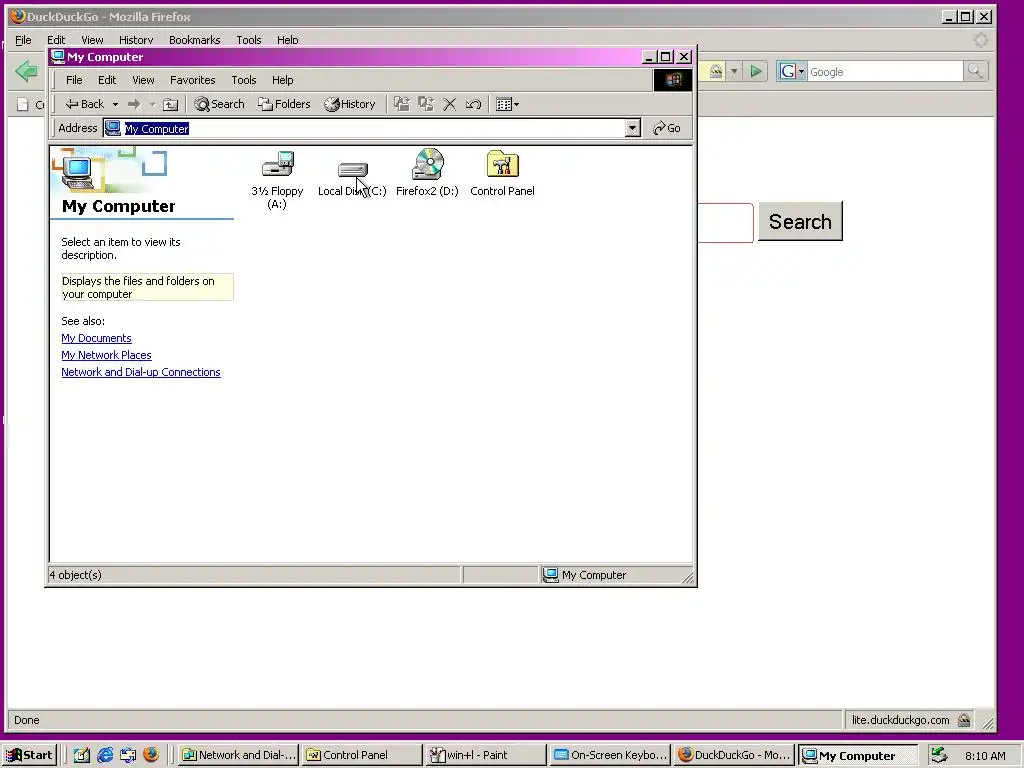1024x768 pixels.
Task: Open the Views dropdown button
Action: [x=507, y=104]
